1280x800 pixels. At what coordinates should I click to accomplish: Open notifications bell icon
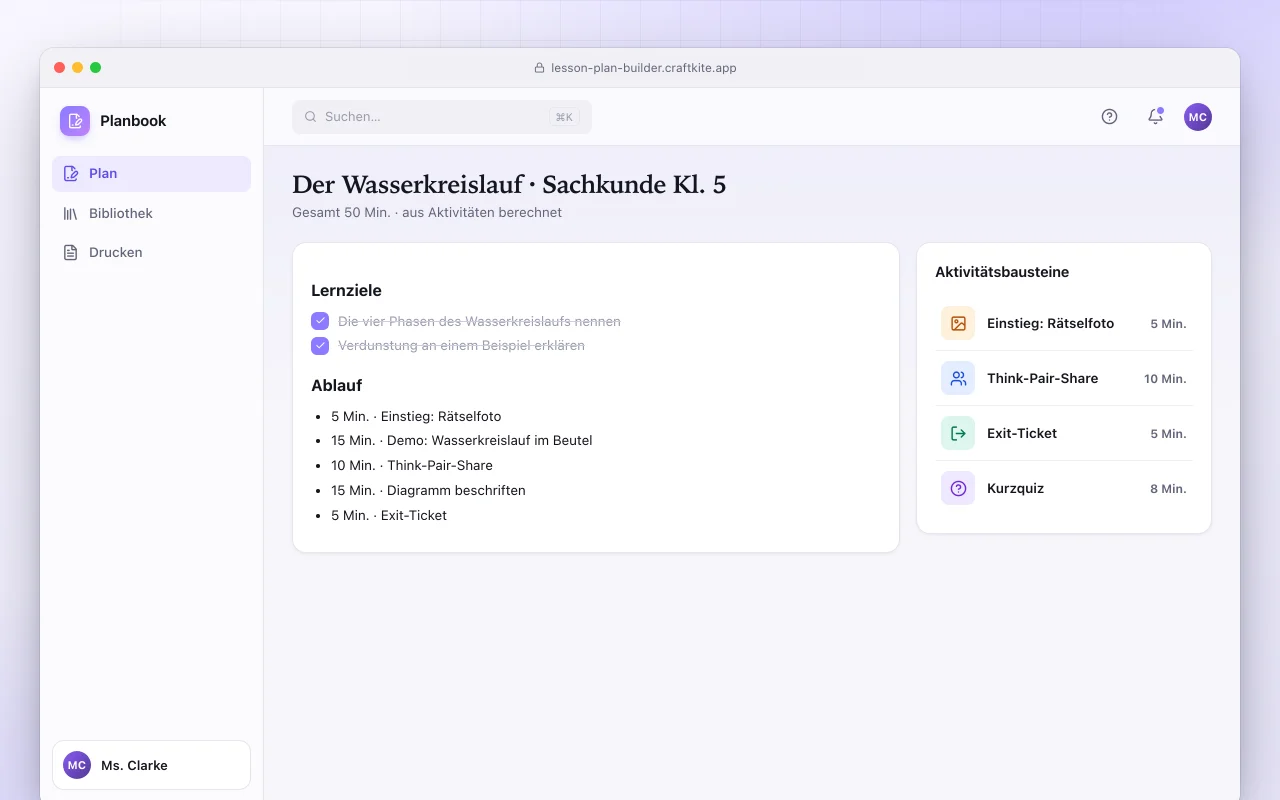tap(1155, 117)
